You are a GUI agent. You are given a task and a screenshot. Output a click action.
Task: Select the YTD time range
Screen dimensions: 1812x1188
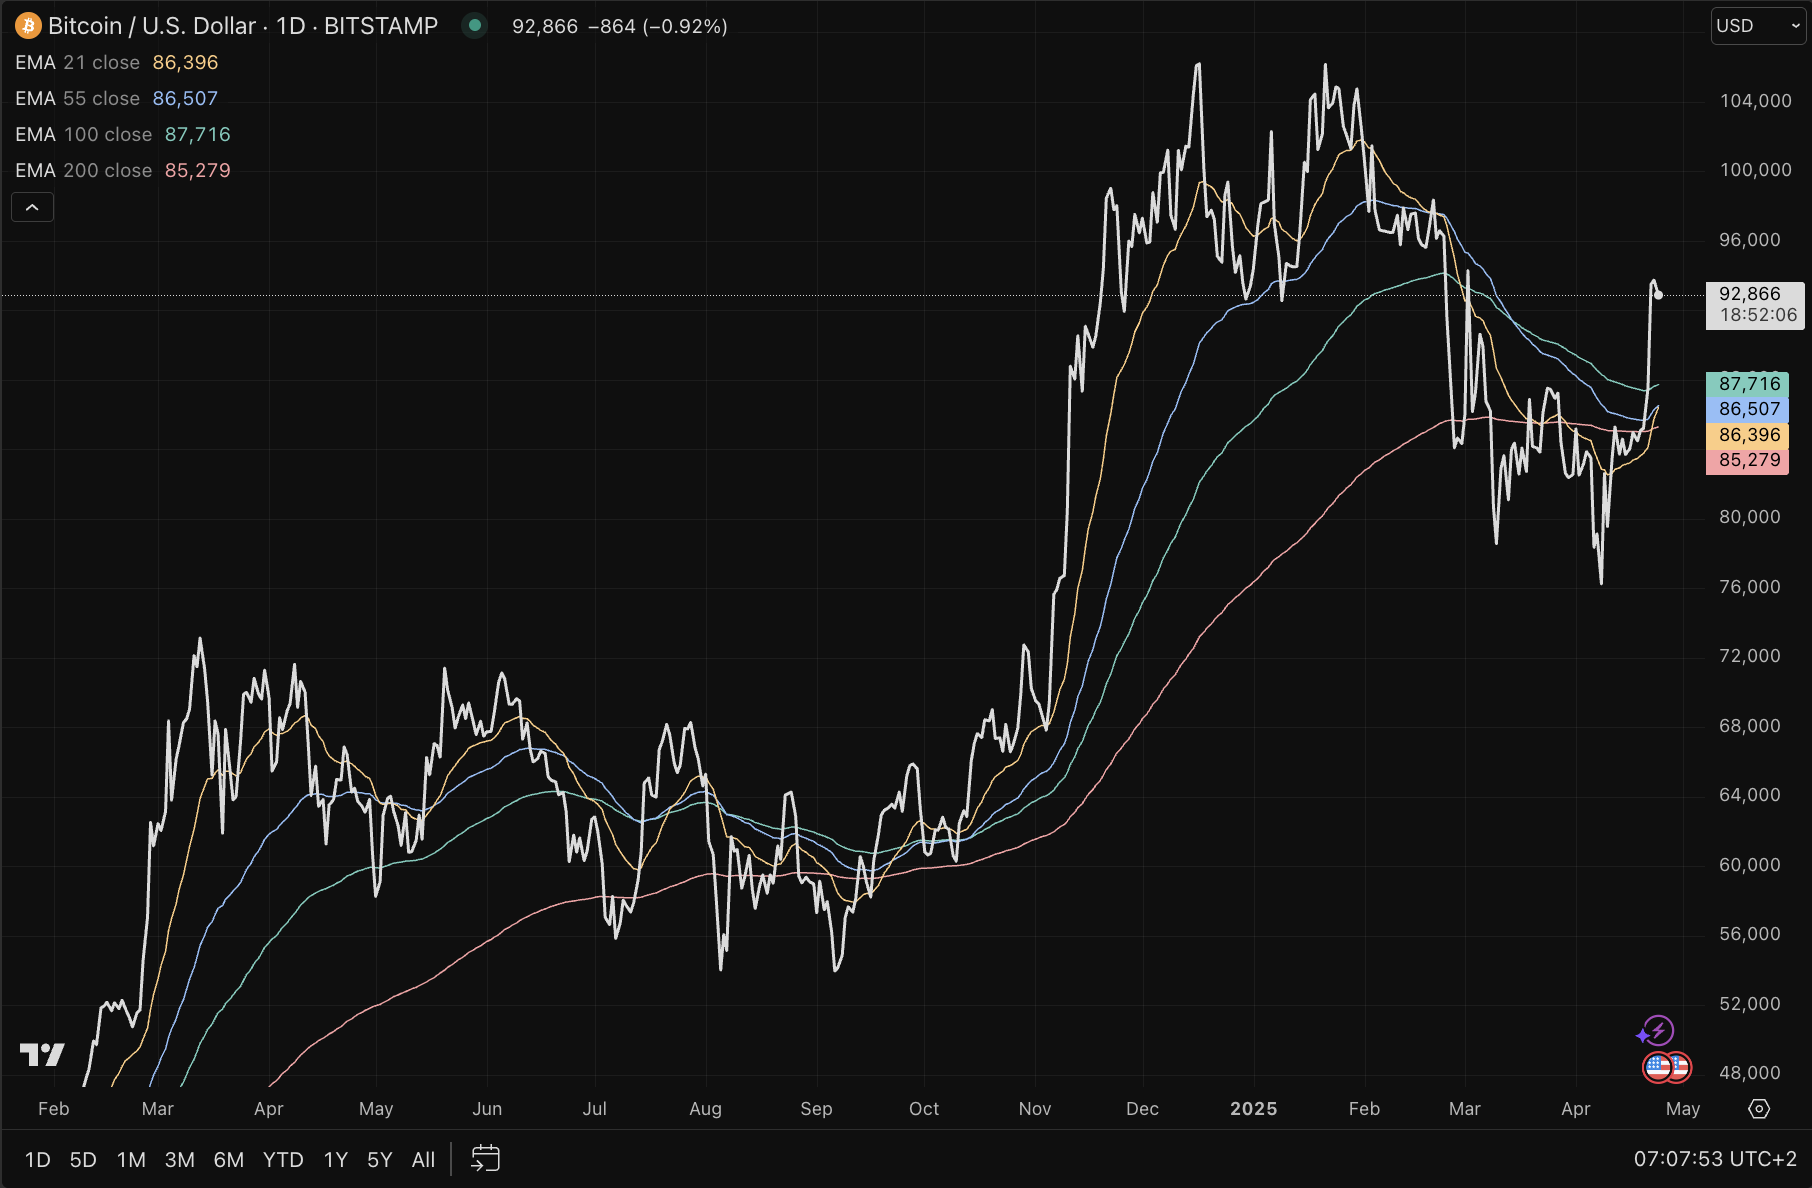(x=283, y=1160)
